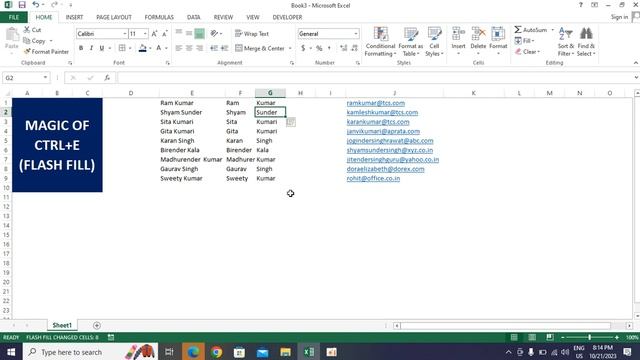The image size is (640, 360).
Task: Open the Format cells dropdown
Action: (x=498, y=42)
